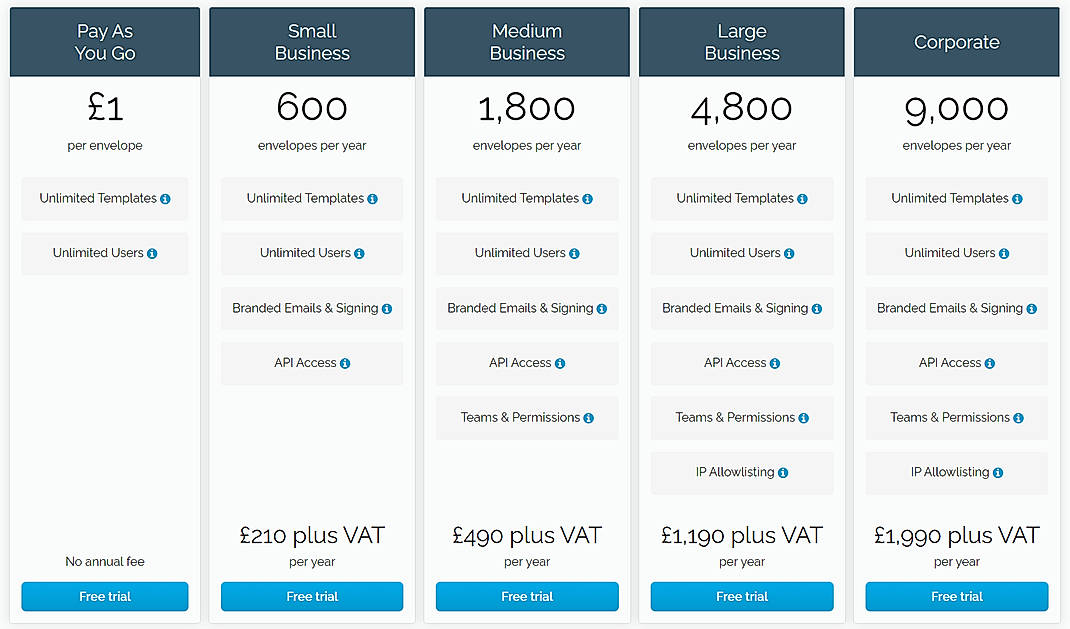Start the Medium Business free trial
The height and width of the screenshot is (629, 1070).
click(x=526, y=596)
